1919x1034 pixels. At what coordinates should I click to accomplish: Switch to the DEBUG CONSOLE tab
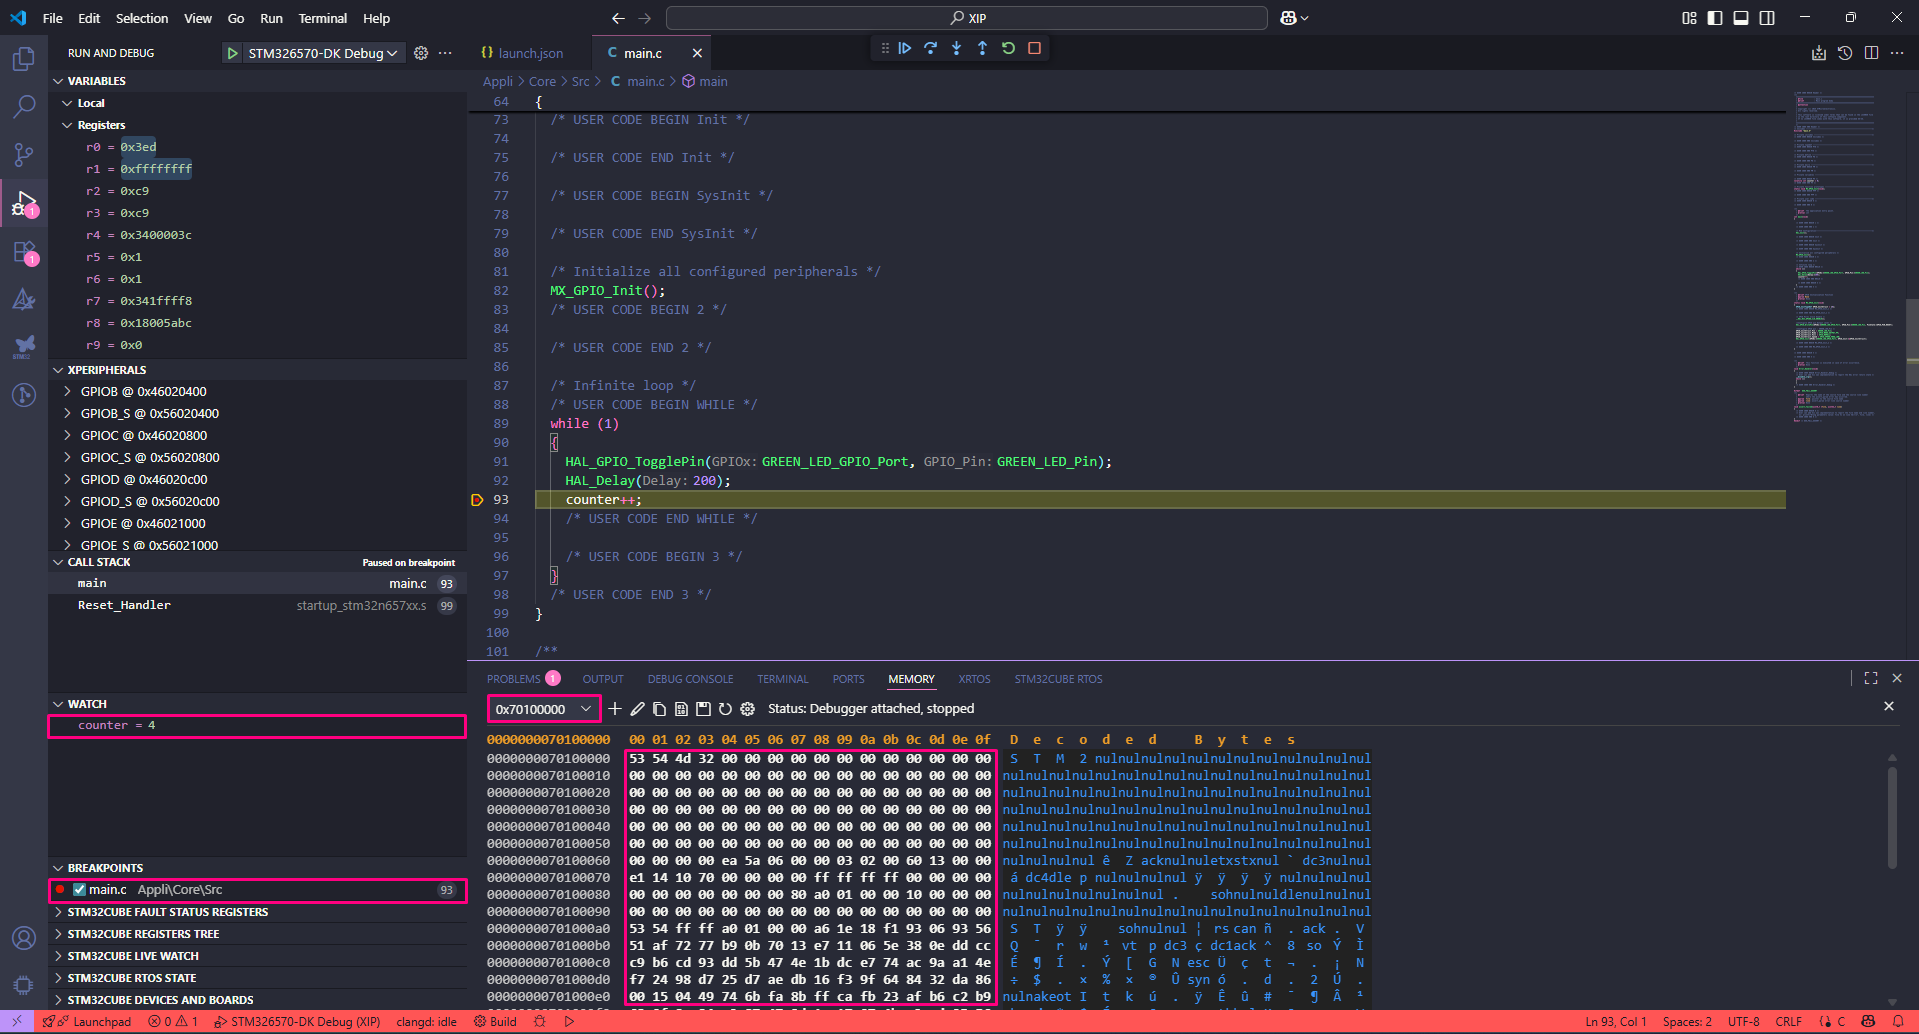(690, 679)
